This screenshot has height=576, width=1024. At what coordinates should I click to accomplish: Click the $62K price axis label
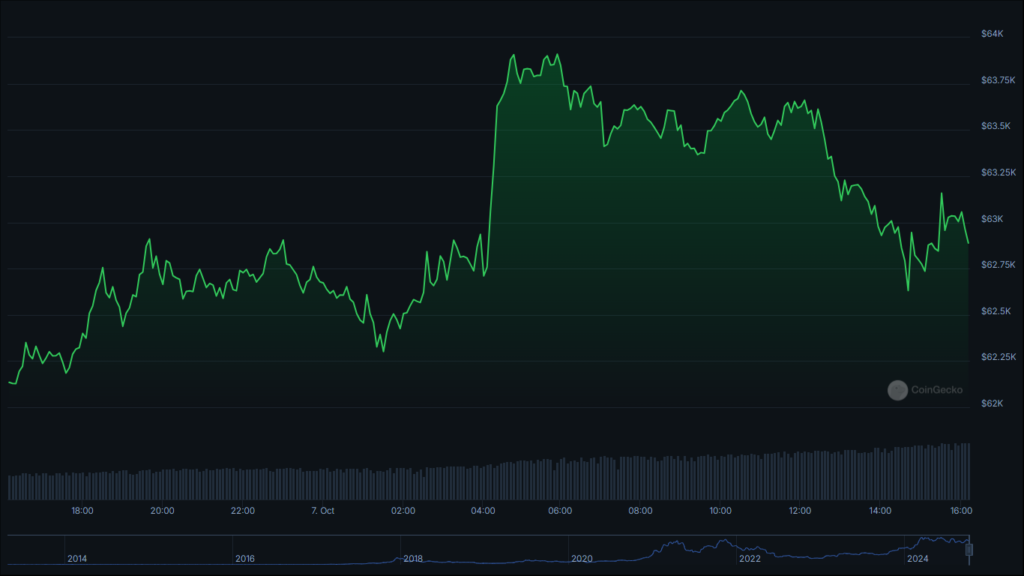tap(992, 404)
